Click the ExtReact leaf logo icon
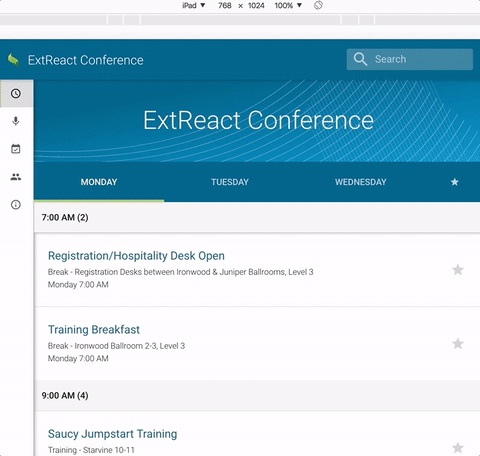 [x=13, y=60]
